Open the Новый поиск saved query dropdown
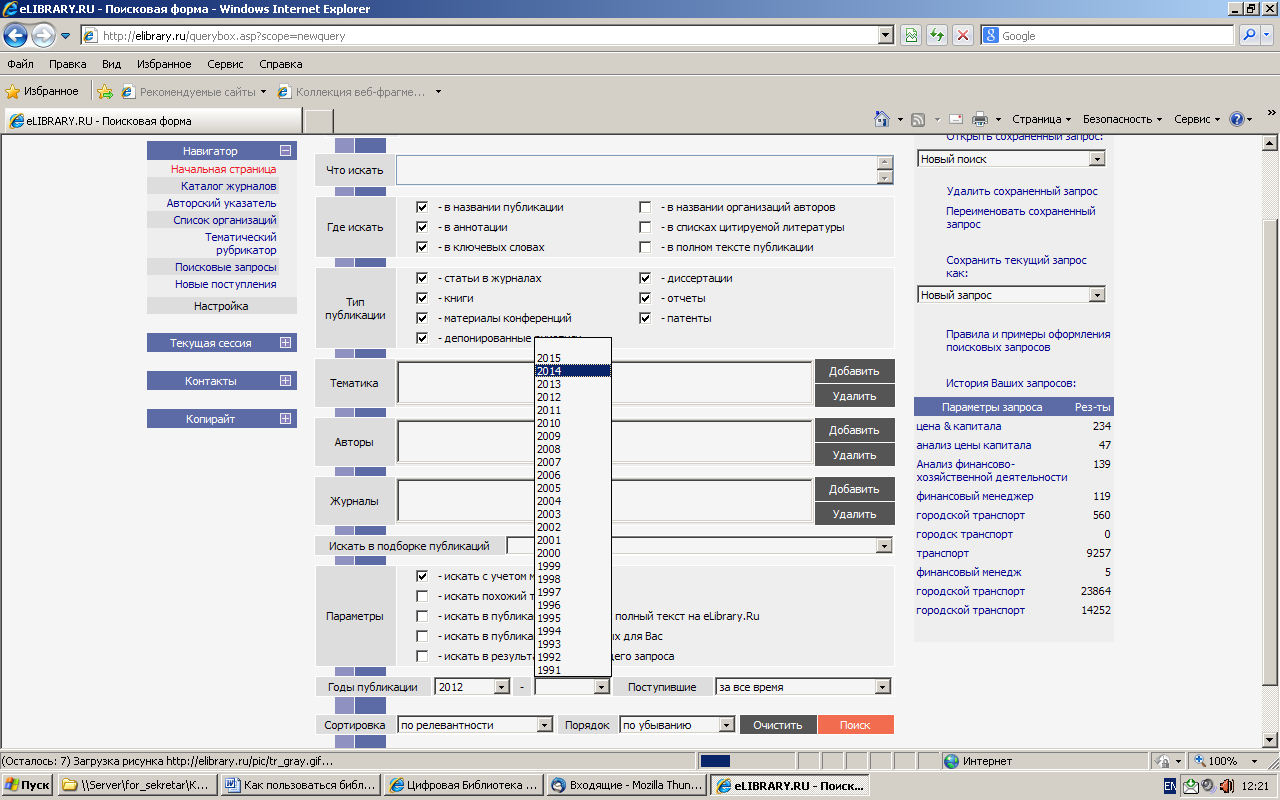The image size is (1280, 800). click(x=1011, y=159)
